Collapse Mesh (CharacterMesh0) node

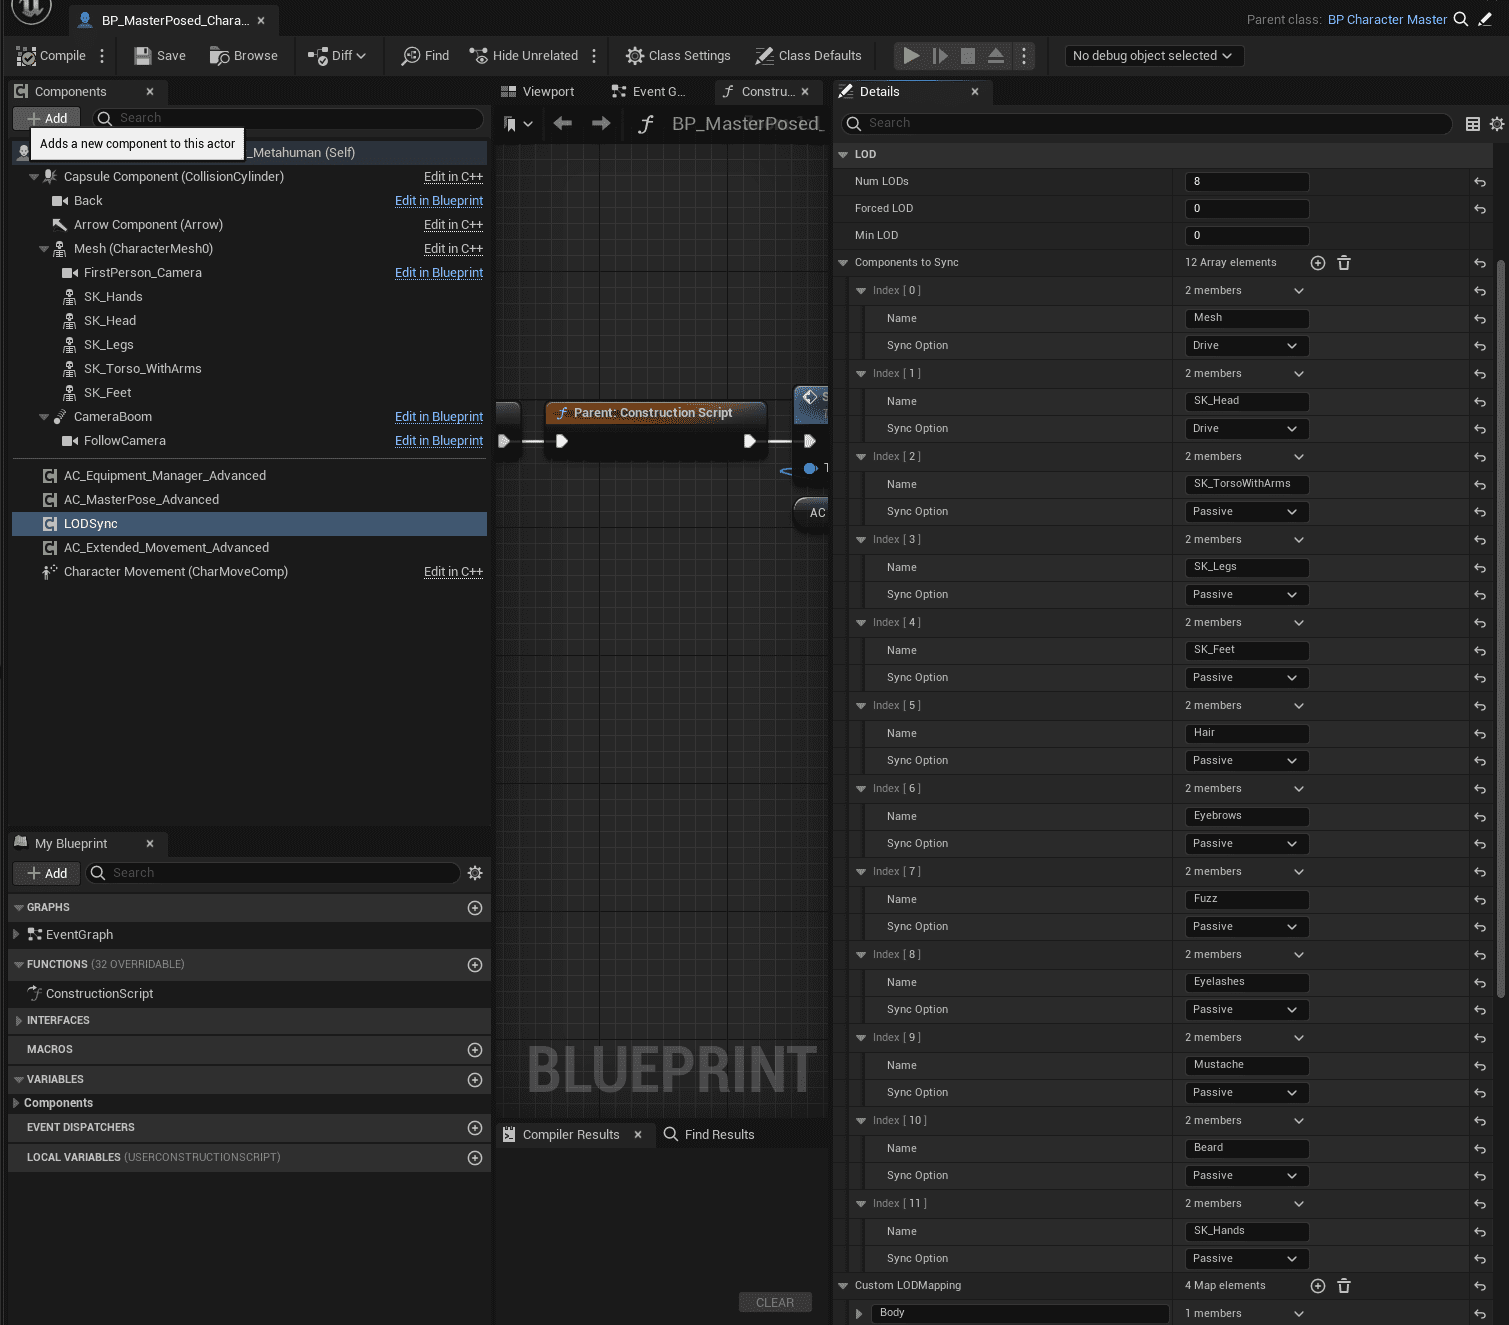tap(44, 249)
